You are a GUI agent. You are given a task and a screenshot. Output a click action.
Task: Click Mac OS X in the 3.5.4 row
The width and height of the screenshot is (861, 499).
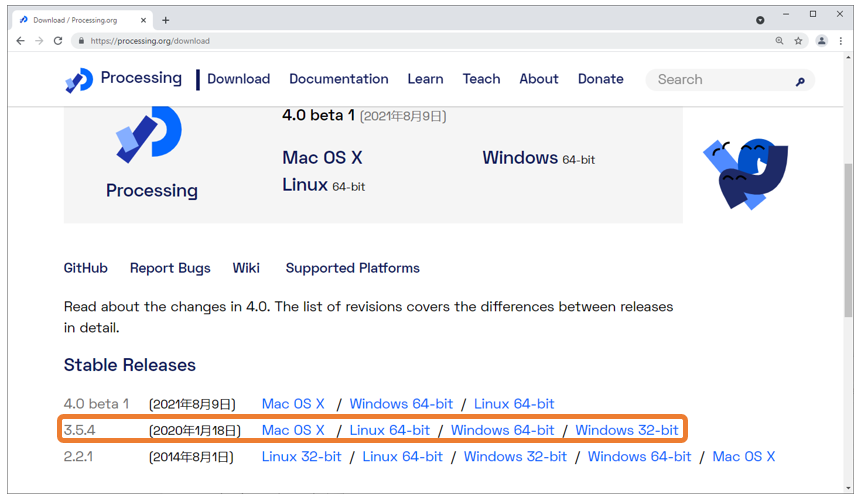293,430
